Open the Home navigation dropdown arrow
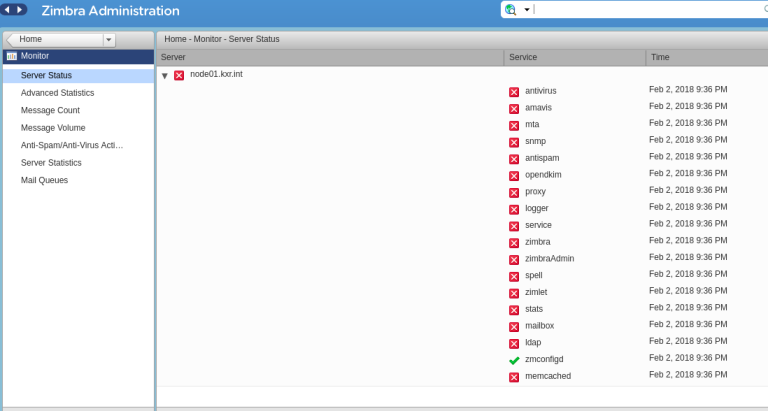 pyautogui.click(x=109, y=40)
